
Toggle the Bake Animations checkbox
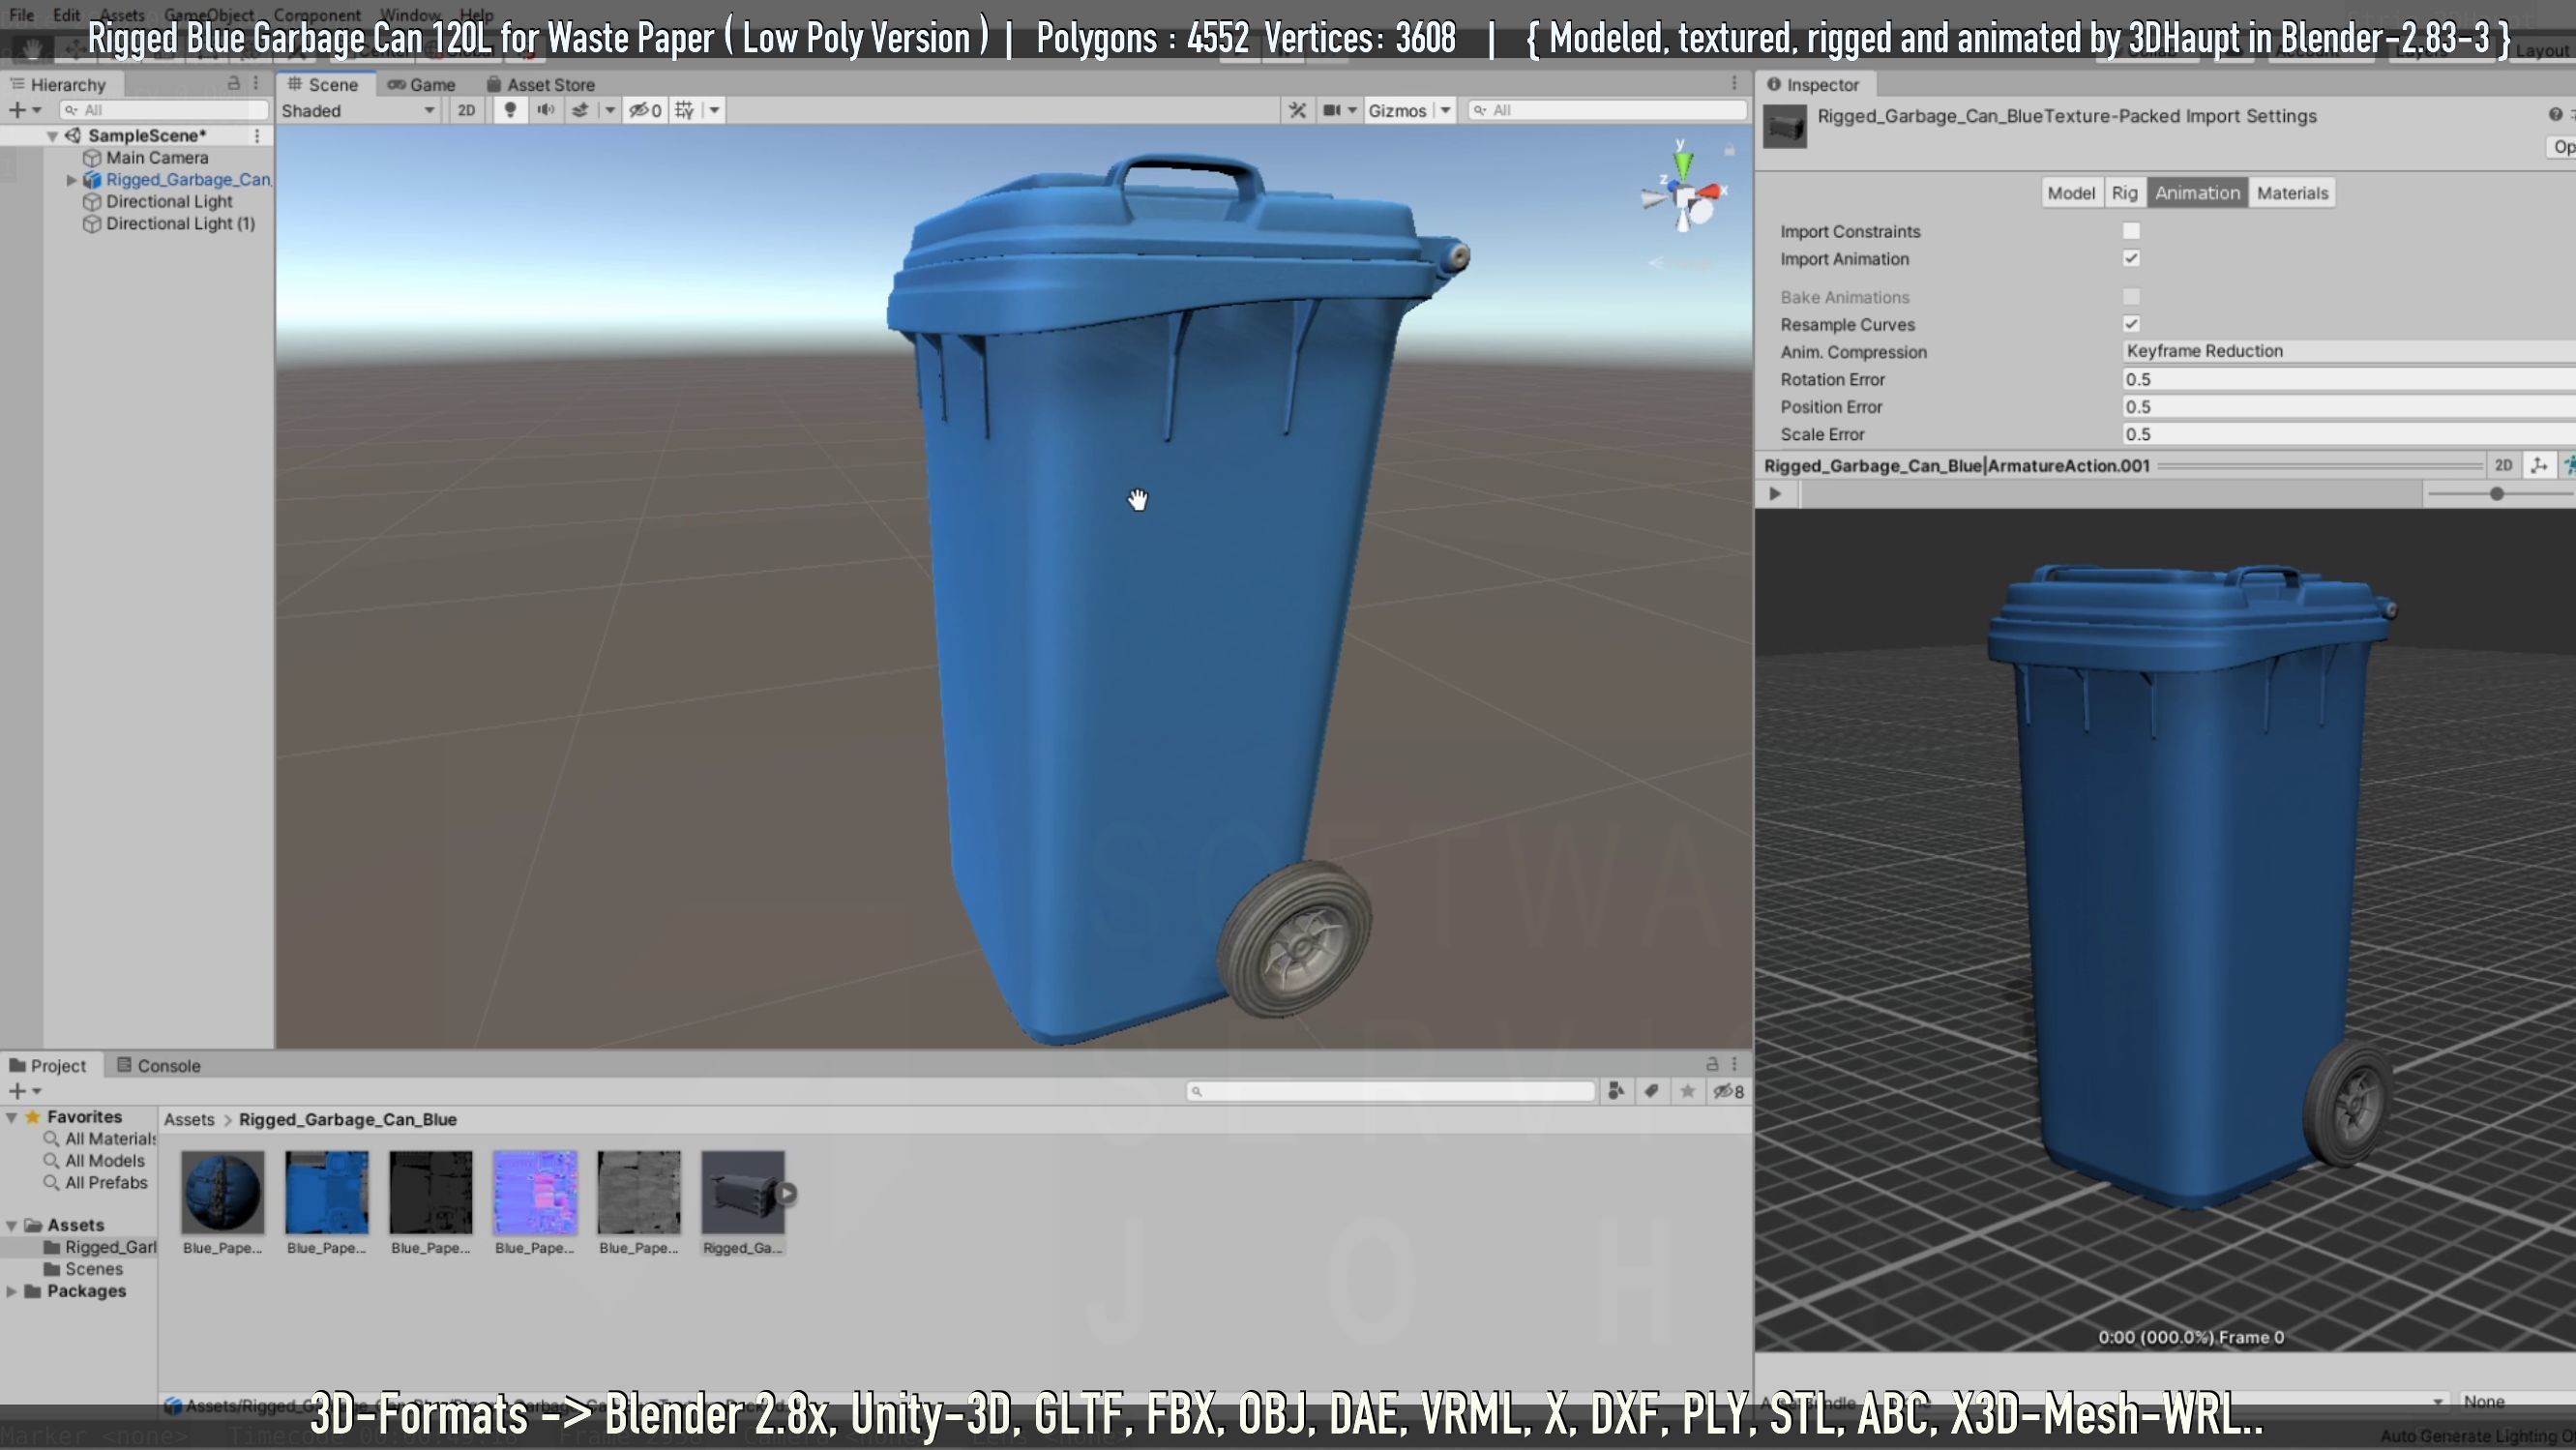point(2131,296)
